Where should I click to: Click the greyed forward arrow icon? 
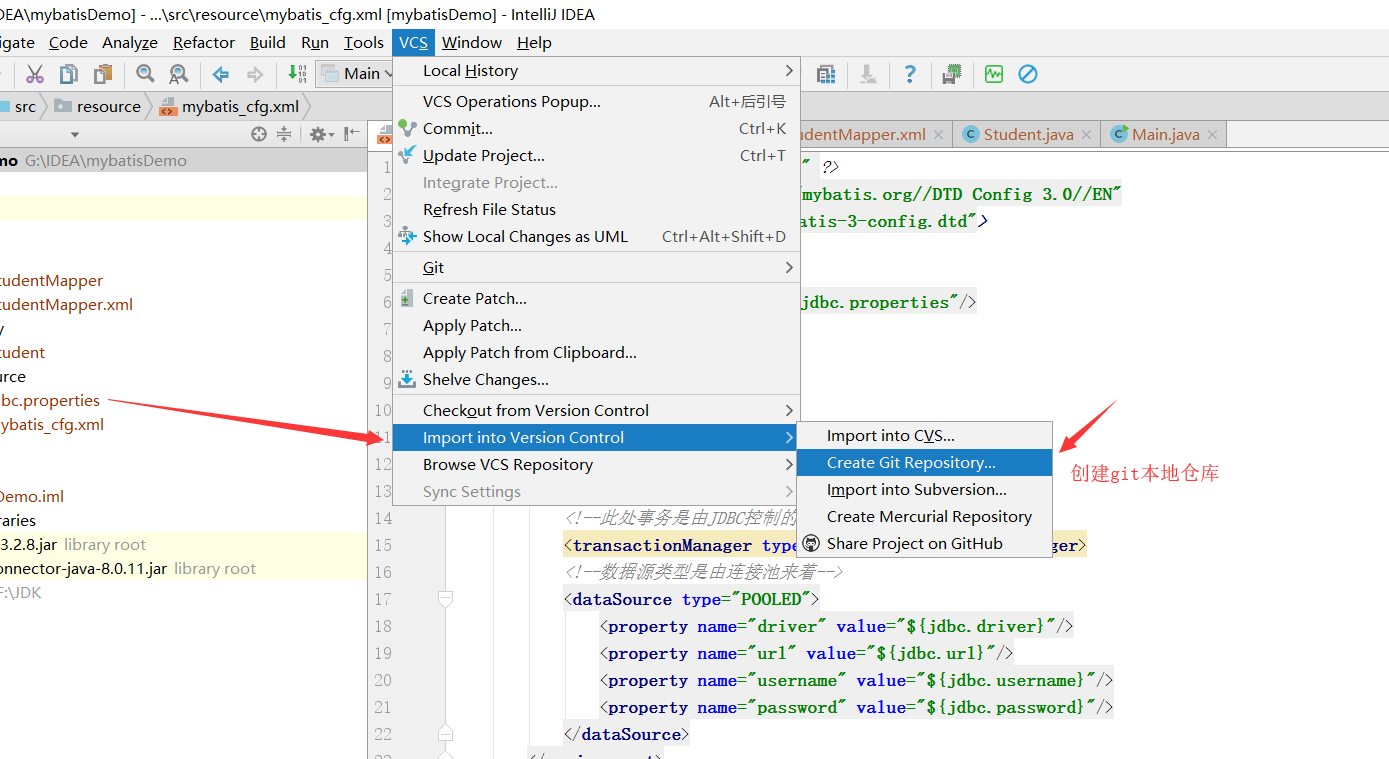pyautogui.click(x=255, y=74)
